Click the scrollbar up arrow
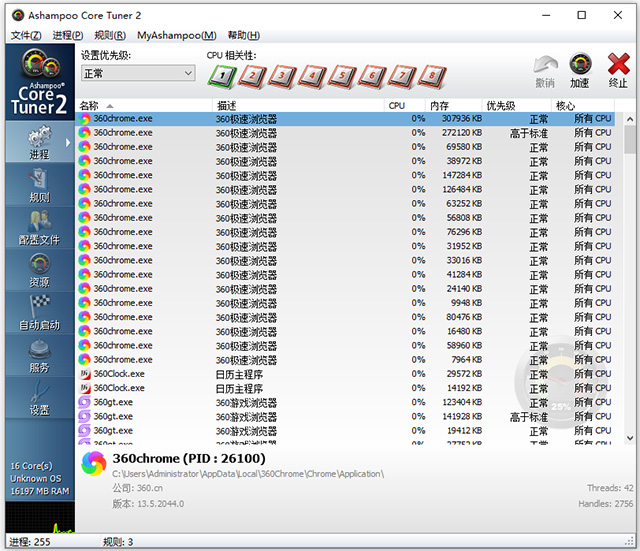 tap(629, 119)
